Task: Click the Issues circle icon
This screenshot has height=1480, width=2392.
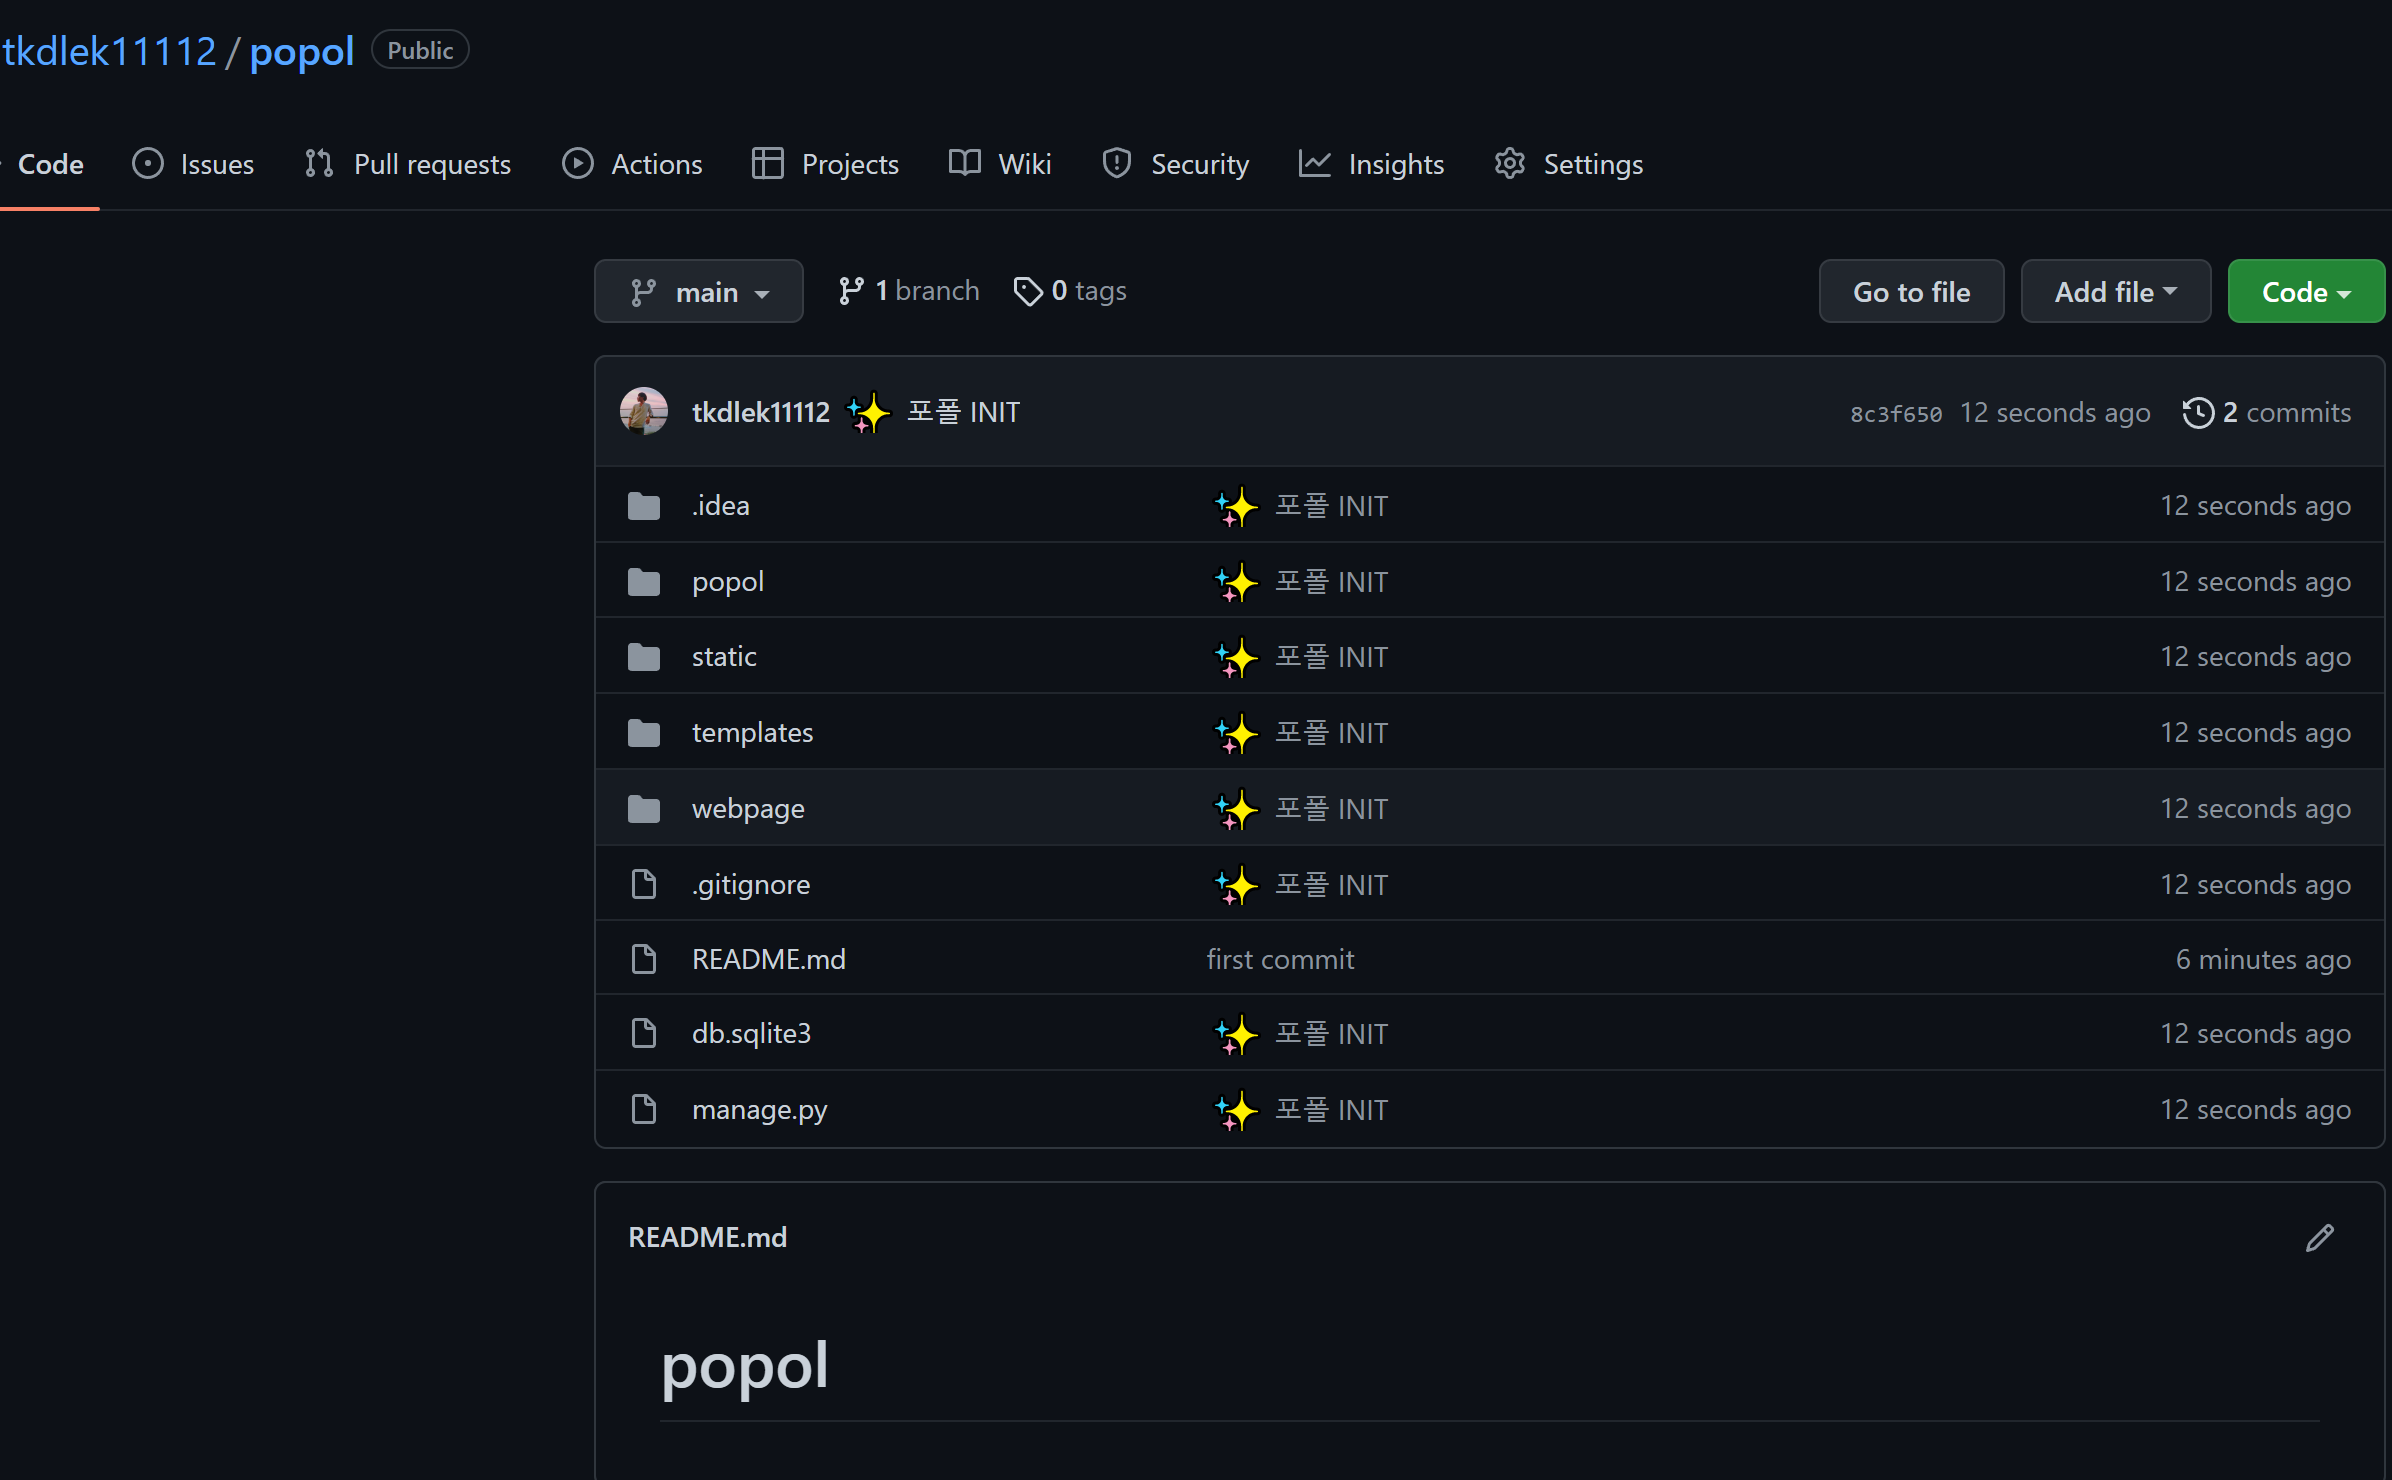Action: [x=147, y=163]
